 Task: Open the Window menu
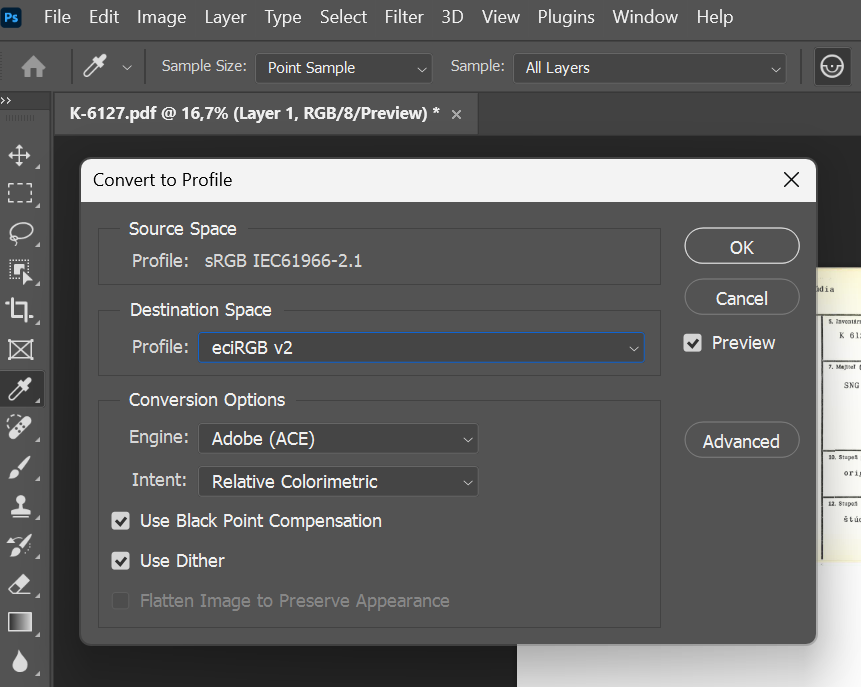point(645,17)
